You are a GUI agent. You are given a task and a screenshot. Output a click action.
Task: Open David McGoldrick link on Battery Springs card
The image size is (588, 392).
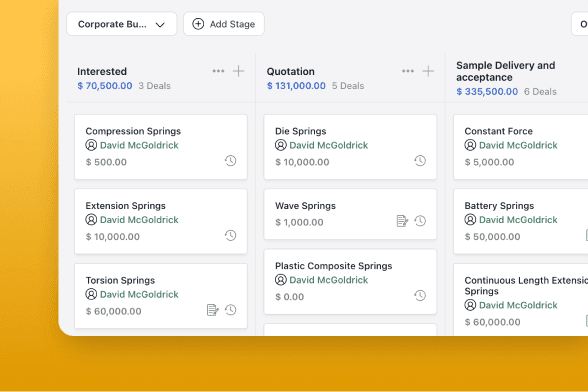click(518, 220)
